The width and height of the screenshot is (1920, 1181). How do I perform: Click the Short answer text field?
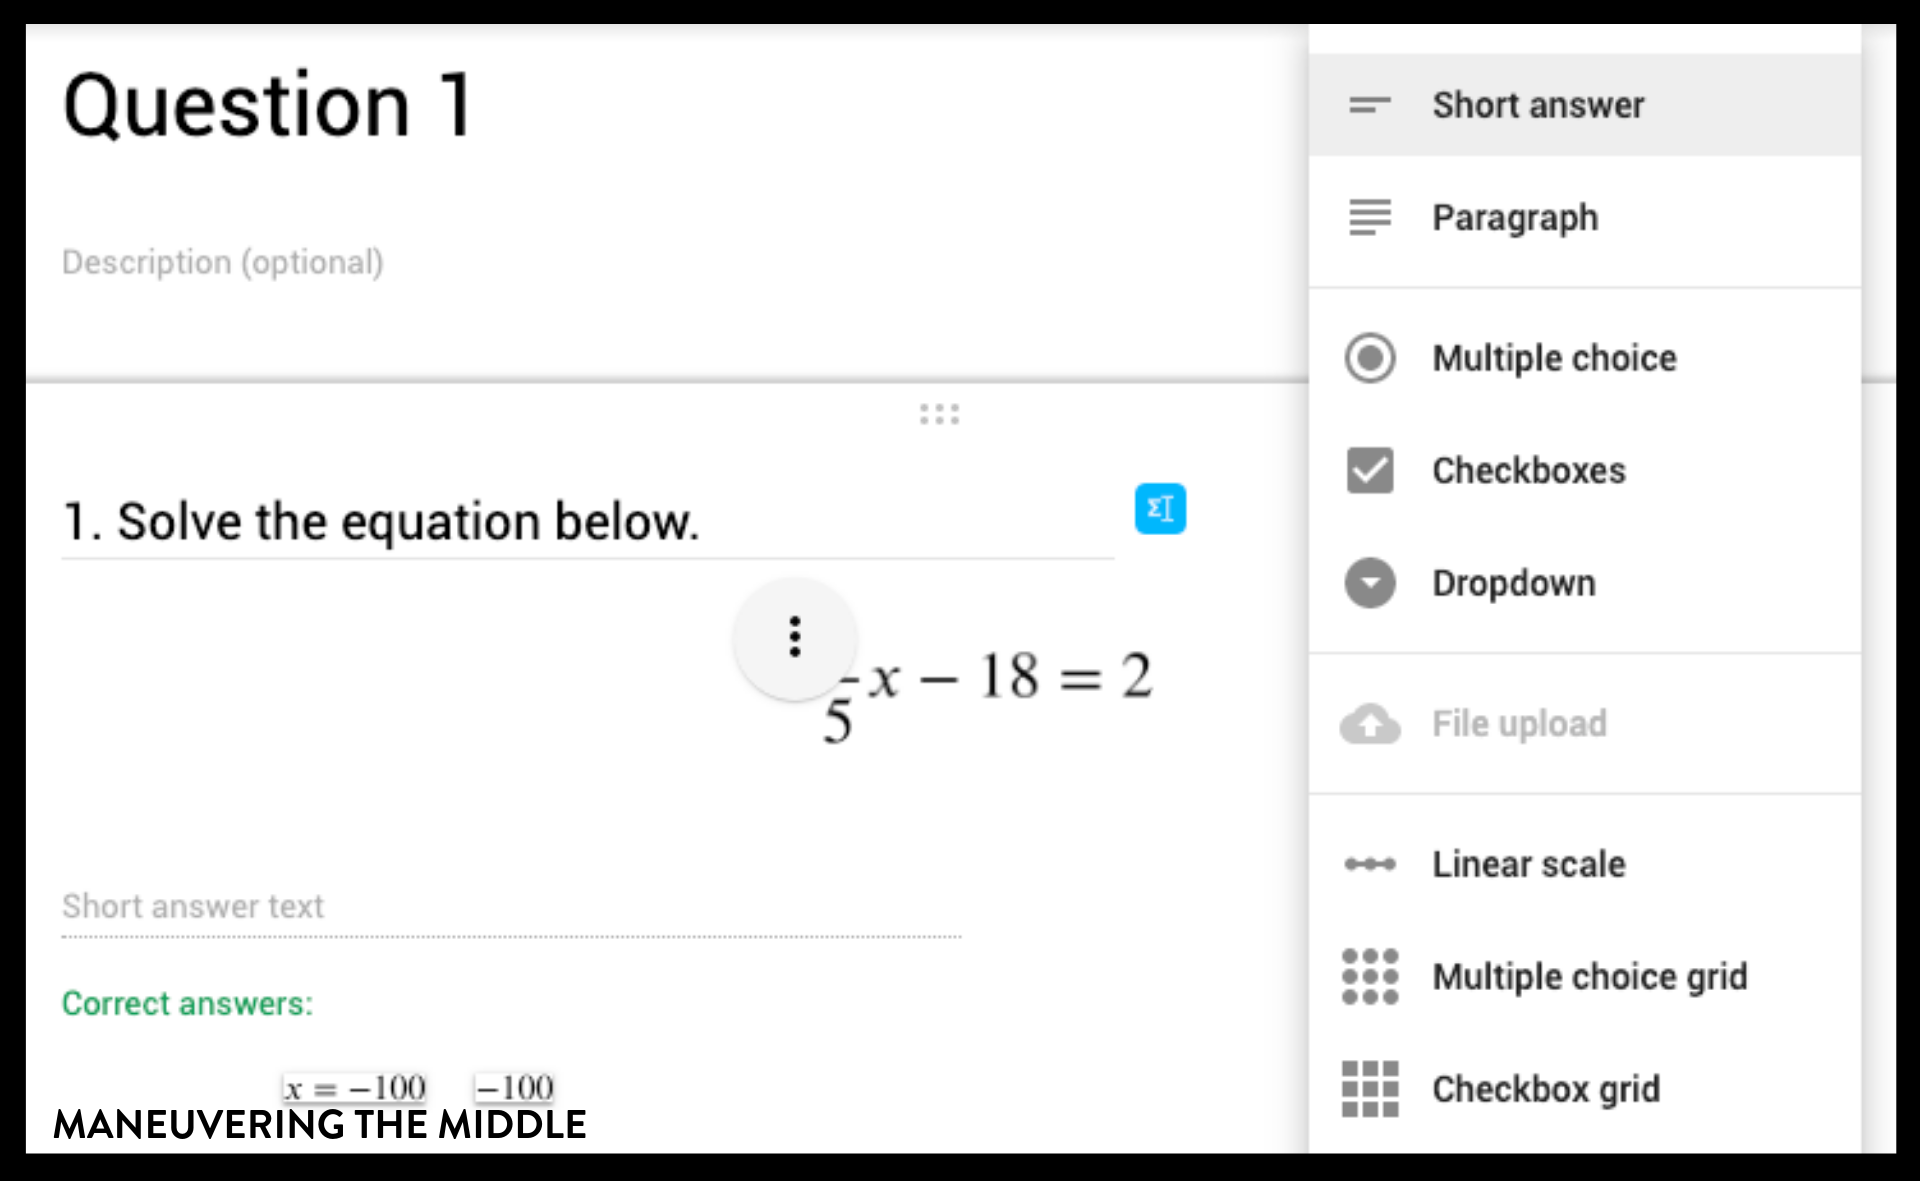click(193, 906)
